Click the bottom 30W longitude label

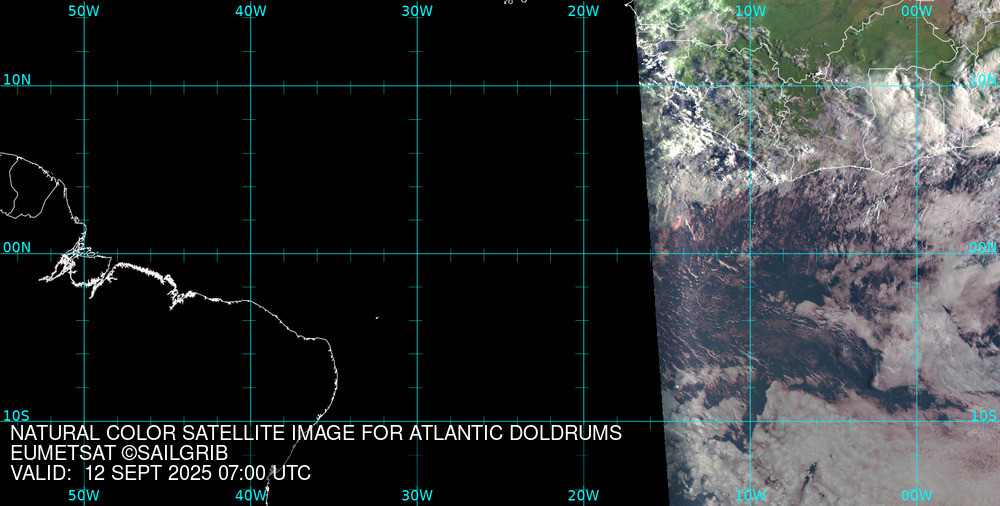point(418,495)
